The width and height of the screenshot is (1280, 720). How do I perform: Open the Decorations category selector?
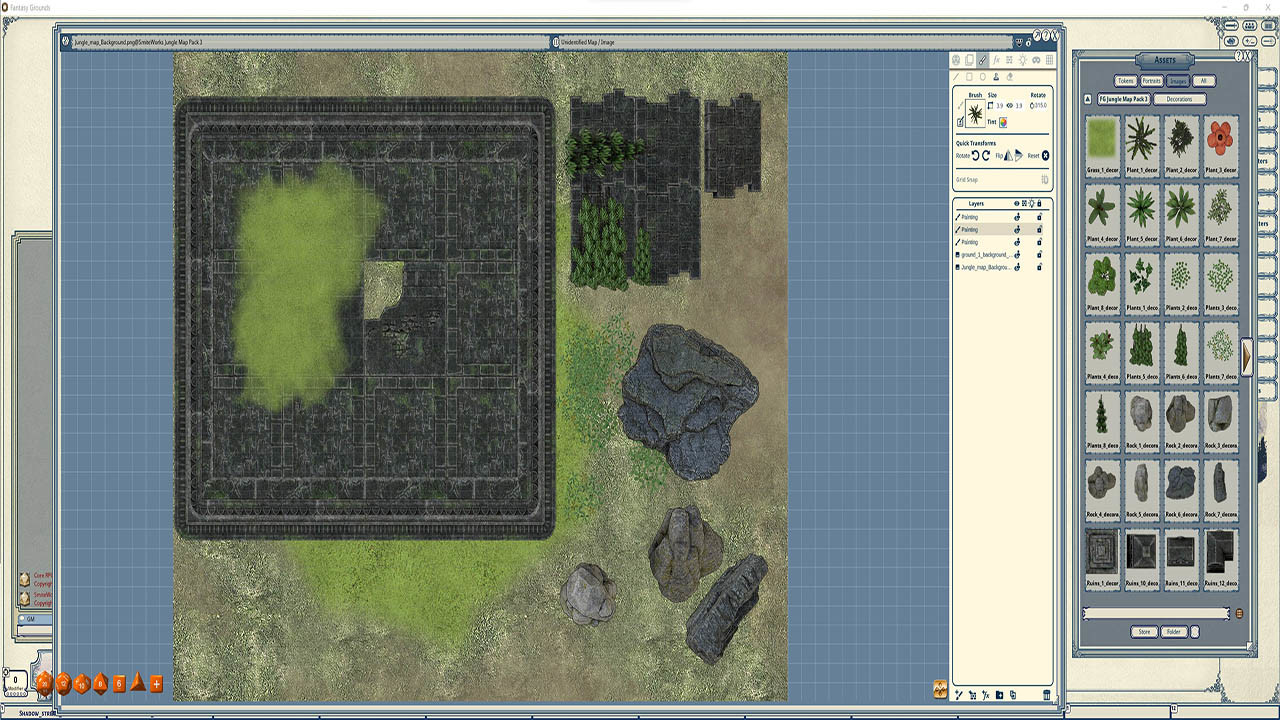coord(1181,99)
